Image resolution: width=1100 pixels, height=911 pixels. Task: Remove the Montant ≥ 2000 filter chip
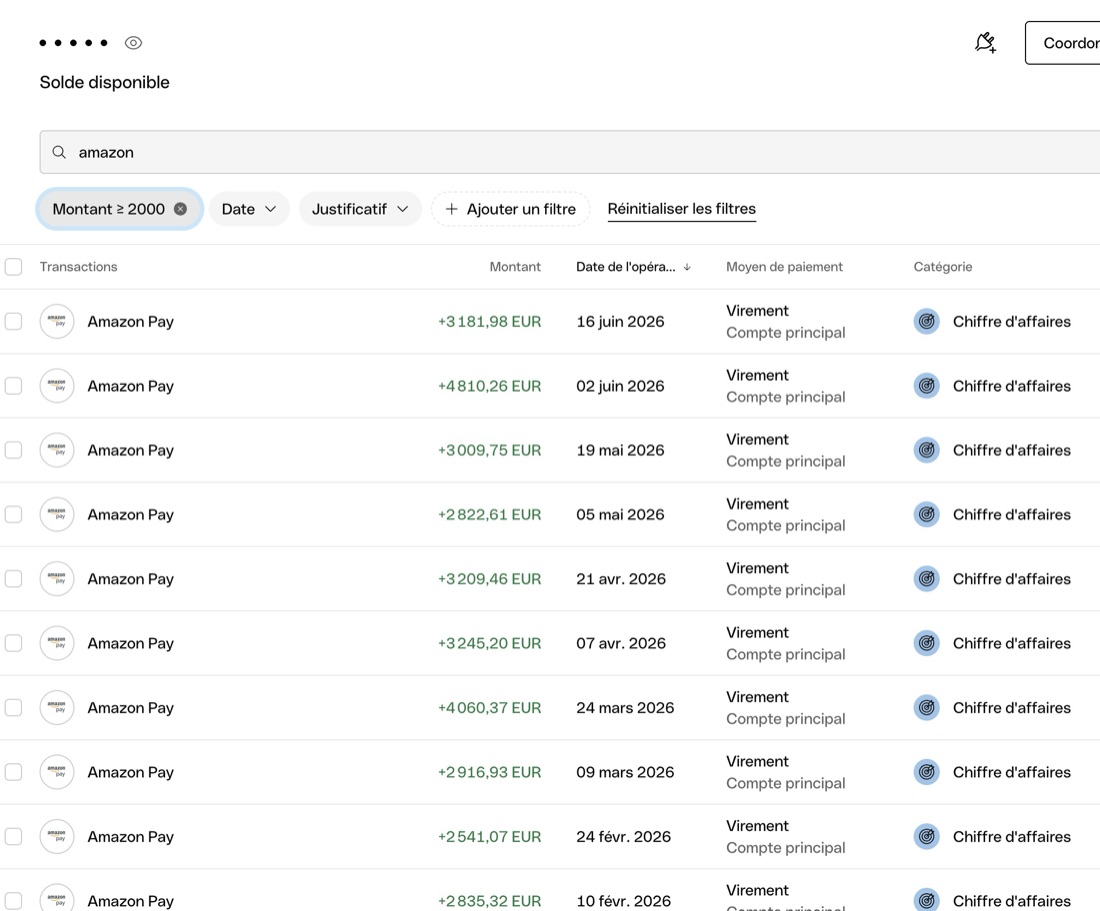point(180,209)
